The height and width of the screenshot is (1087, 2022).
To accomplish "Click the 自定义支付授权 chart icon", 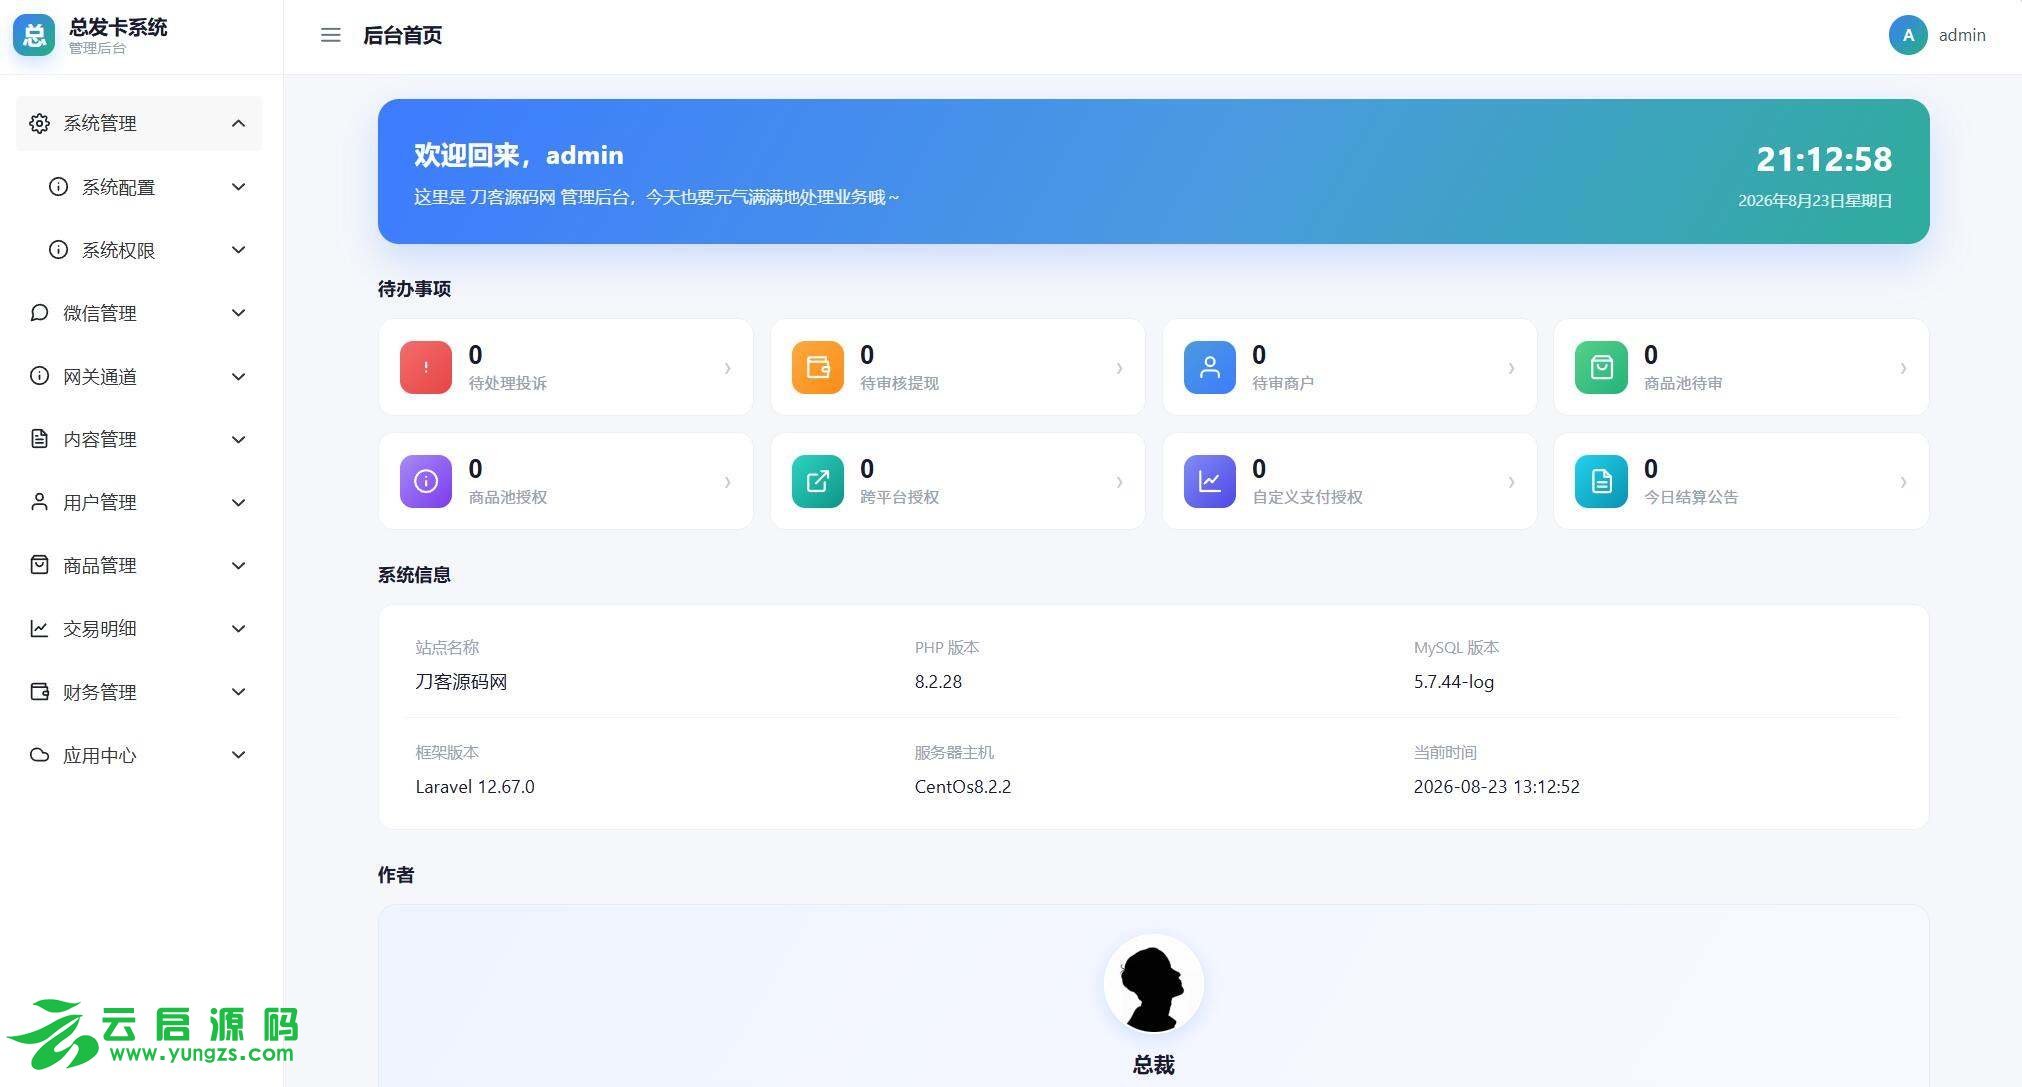I will [1210, 482].
